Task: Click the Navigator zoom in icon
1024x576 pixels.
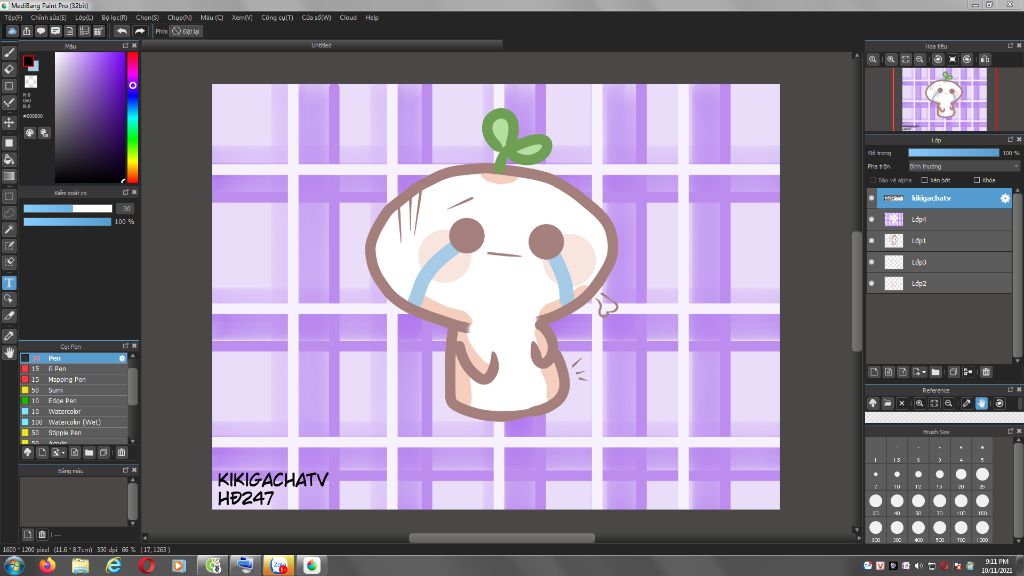Action: 891,59
